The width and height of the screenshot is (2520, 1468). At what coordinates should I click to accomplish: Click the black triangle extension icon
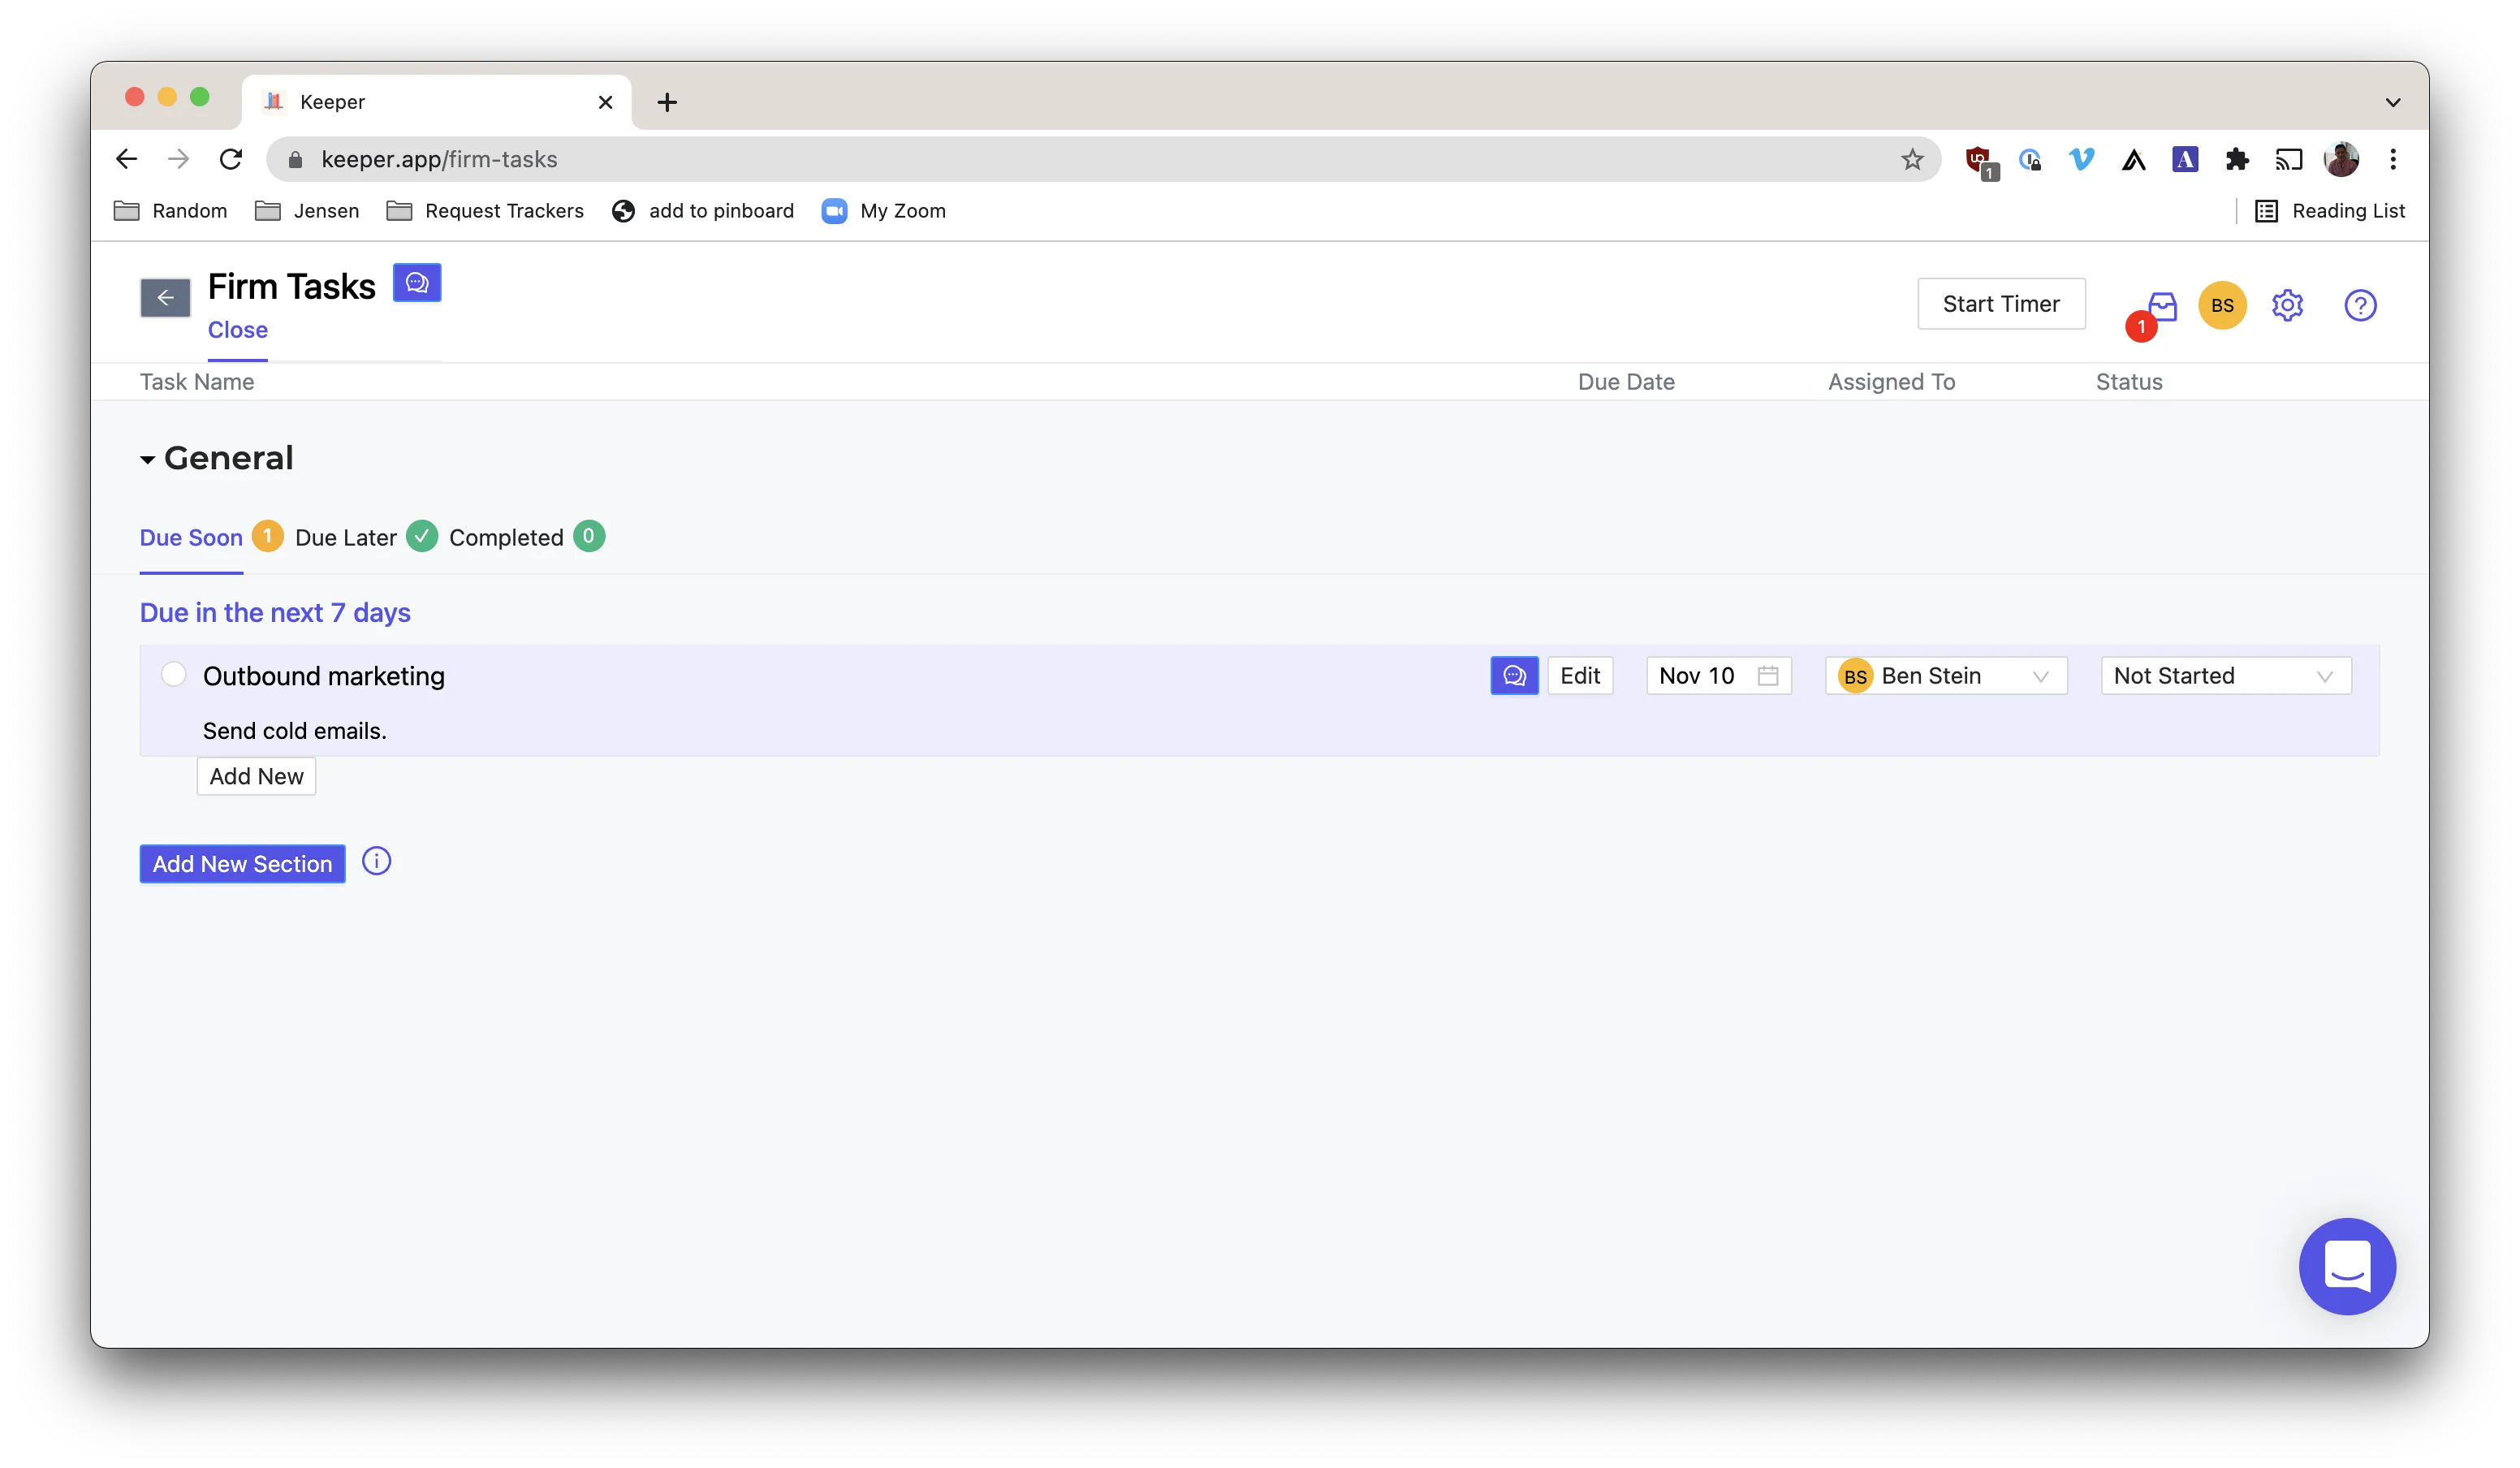coord(2133,160)
